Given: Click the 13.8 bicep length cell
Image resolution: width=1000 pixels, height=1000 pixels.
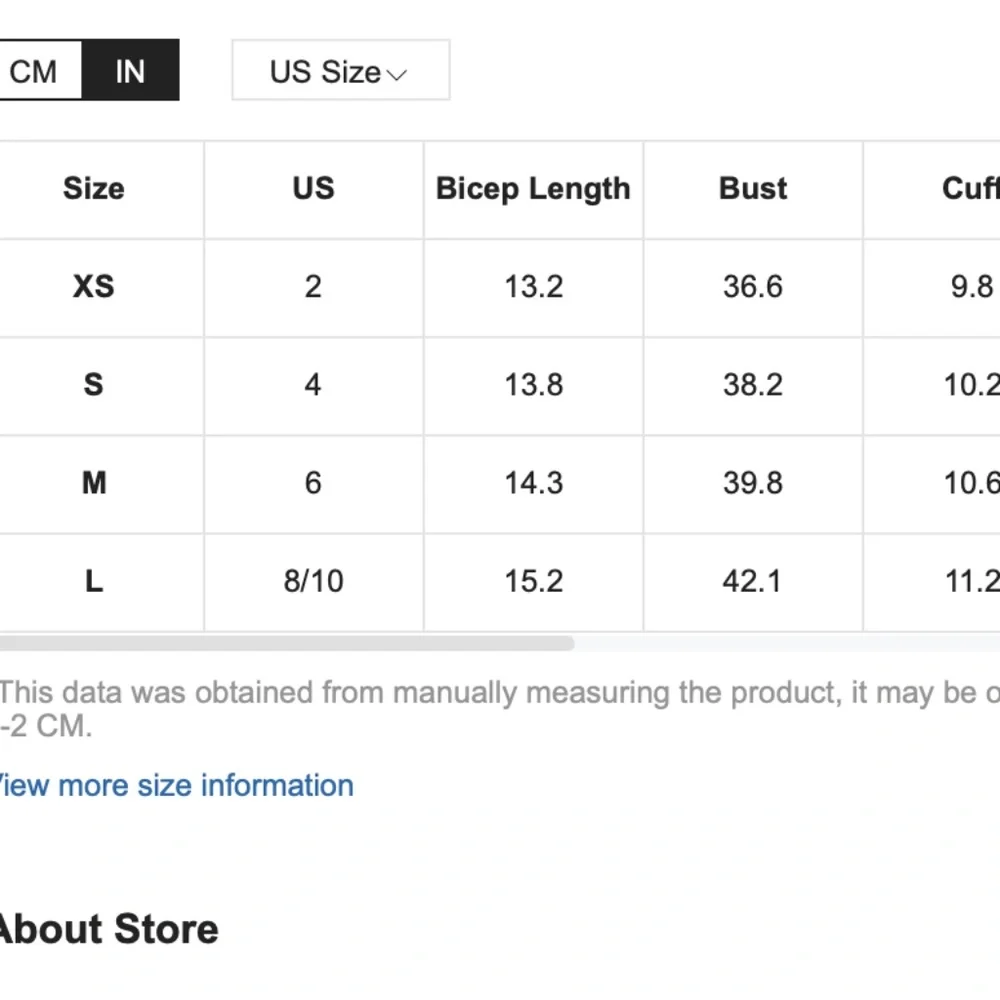Looking at the screenshot, I should point(533,385).
